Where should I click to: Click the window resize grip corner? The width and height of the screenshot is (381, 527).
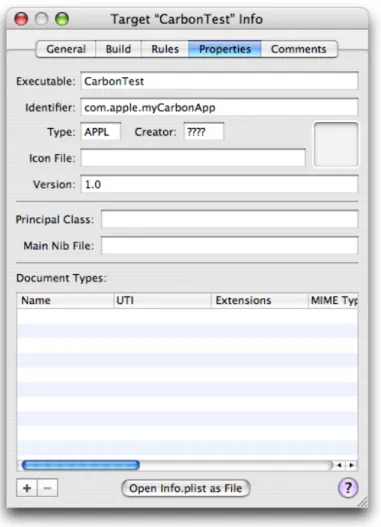363,502
